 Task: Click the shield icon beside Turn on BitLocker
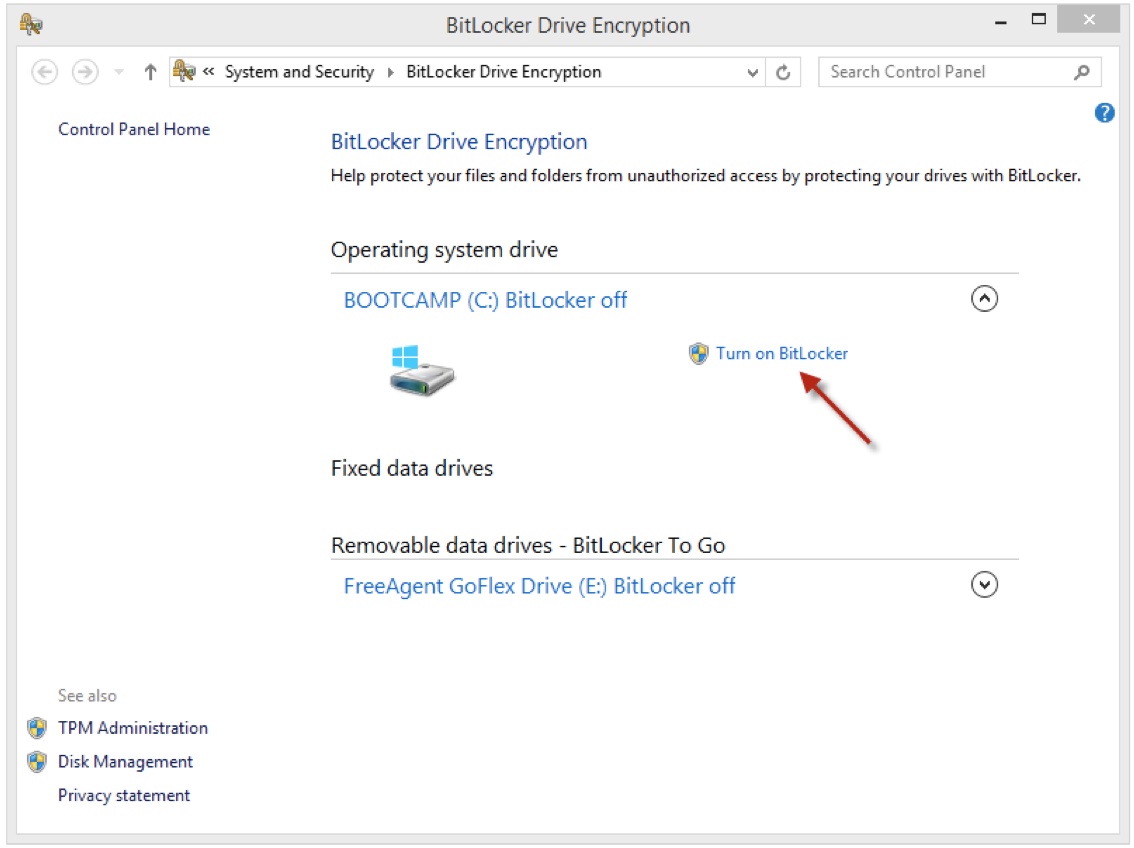(699, 354)
